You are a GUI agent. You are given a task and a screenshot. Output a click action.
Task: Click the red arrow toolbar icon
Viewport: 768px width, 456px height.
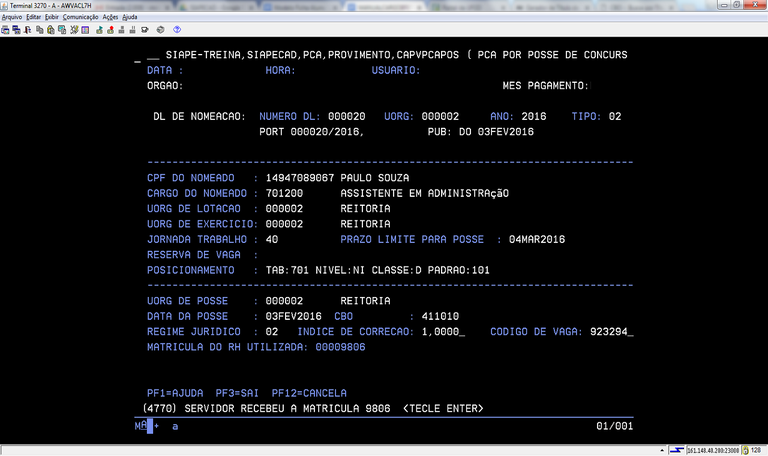click(111, 30)
